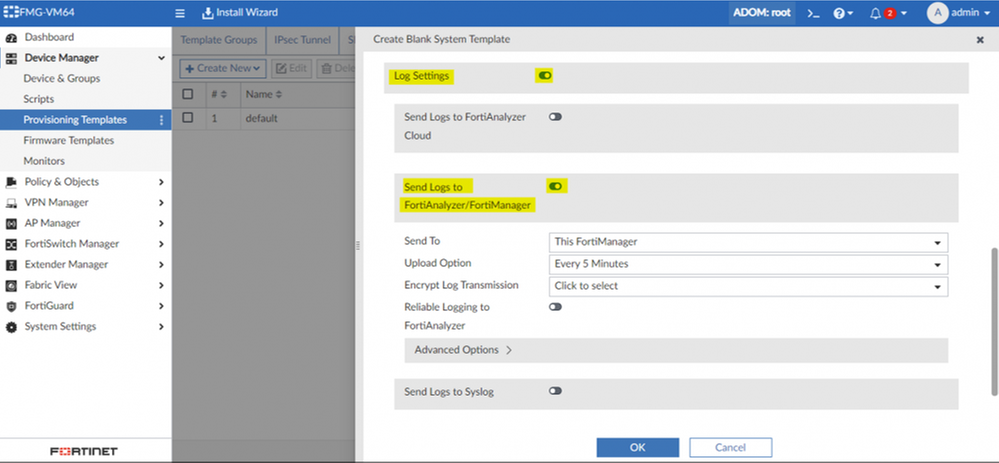Open the Template Groups tab
This screenshot has height=463, width=999.
220,40
